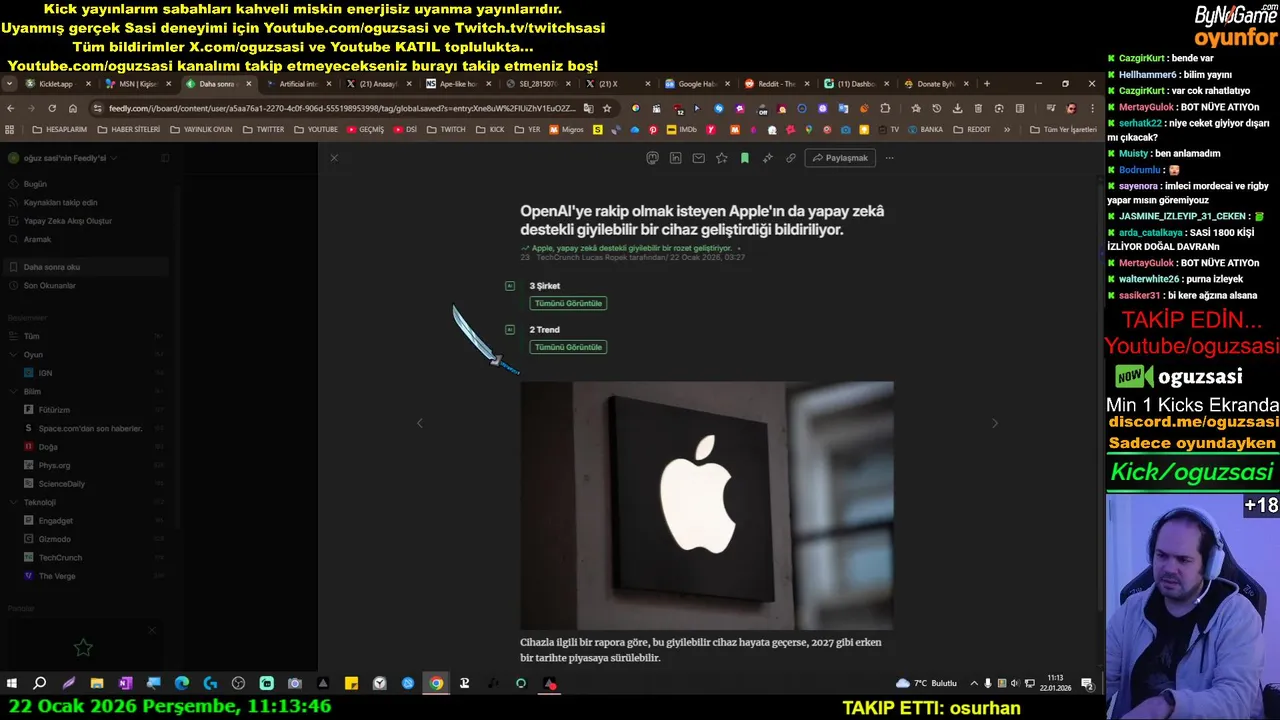The height and width of the screenshot is (720, 1280).
Task: View all under 2 Trend
Action: 568,347
